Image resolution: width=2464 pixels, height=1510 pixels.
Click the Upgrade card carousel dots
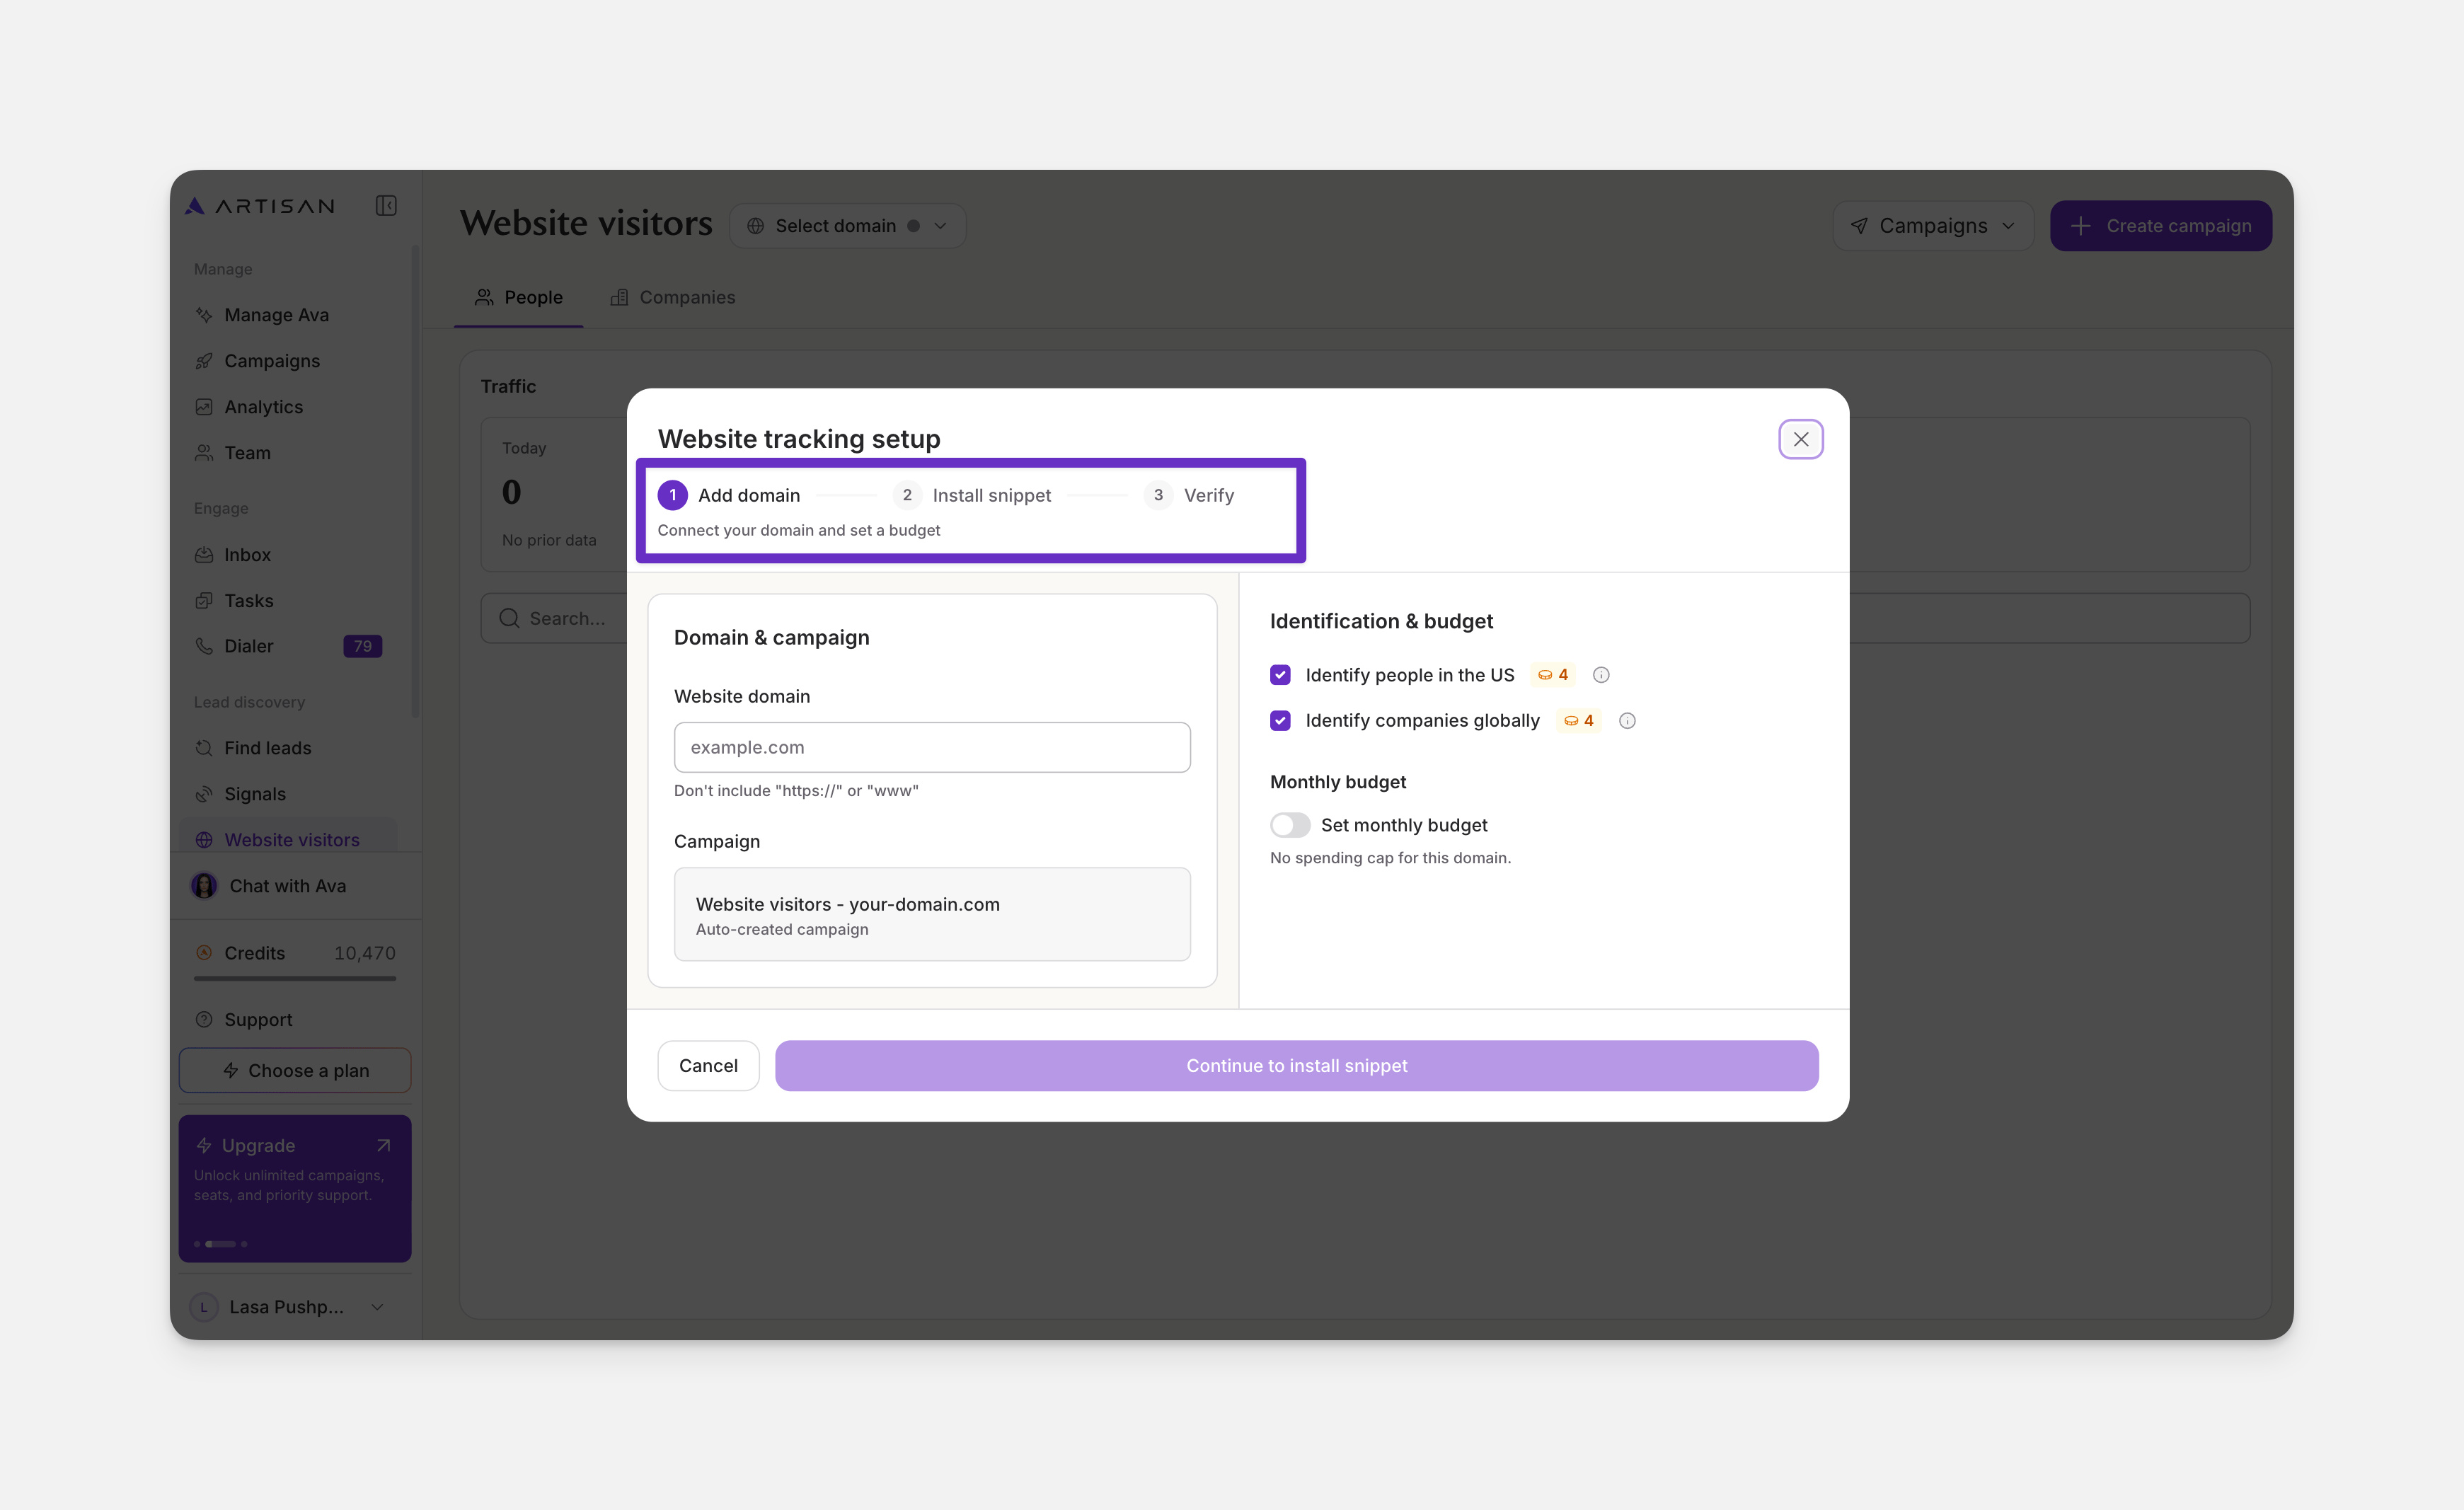pos(220,1244)
